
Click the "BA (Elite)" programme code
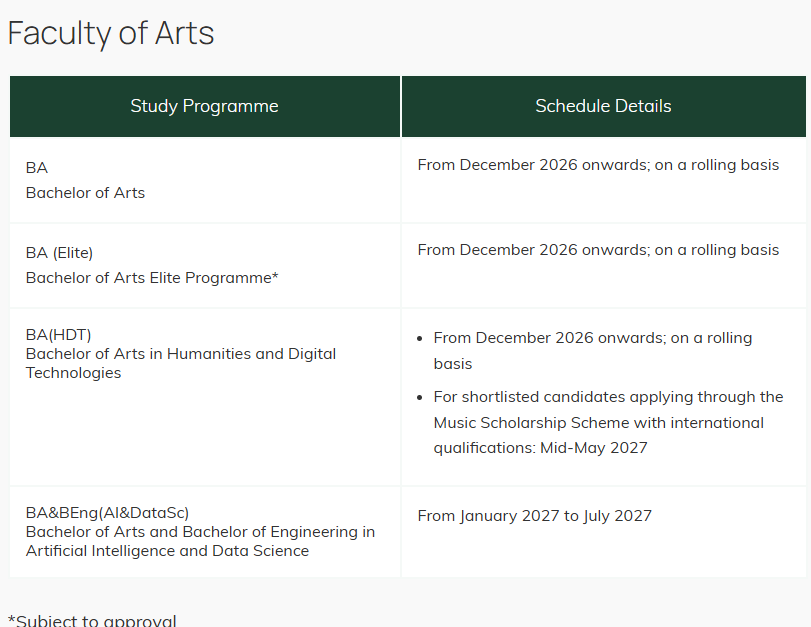pyautogui.click(x=59, y=252)
